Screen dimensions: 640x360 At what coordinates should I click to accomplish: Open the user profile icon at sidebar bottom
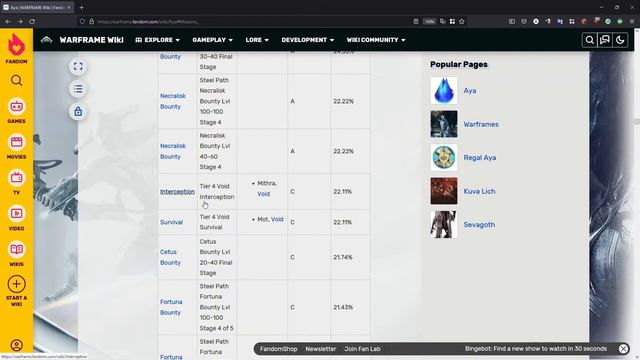tap(16, 345)
